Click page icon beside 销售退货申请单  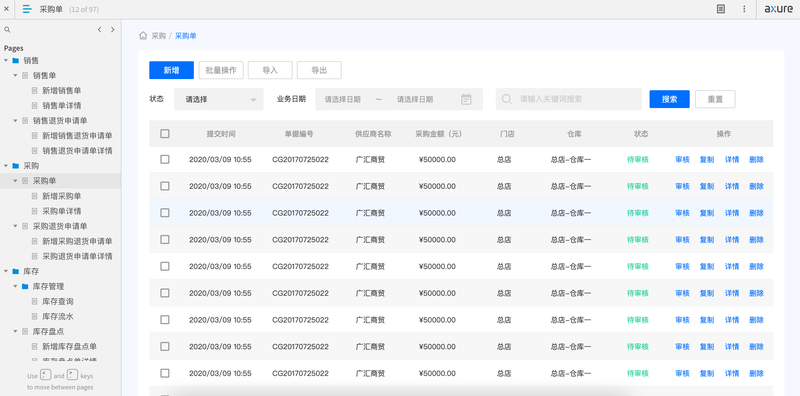(25, 120)
